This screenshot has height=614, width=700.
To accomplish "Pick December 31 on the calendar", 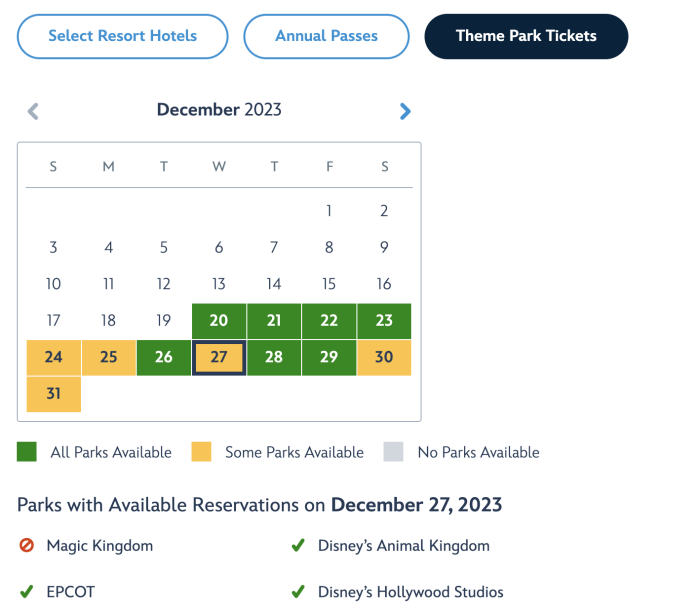I will [x=54, y=394].
